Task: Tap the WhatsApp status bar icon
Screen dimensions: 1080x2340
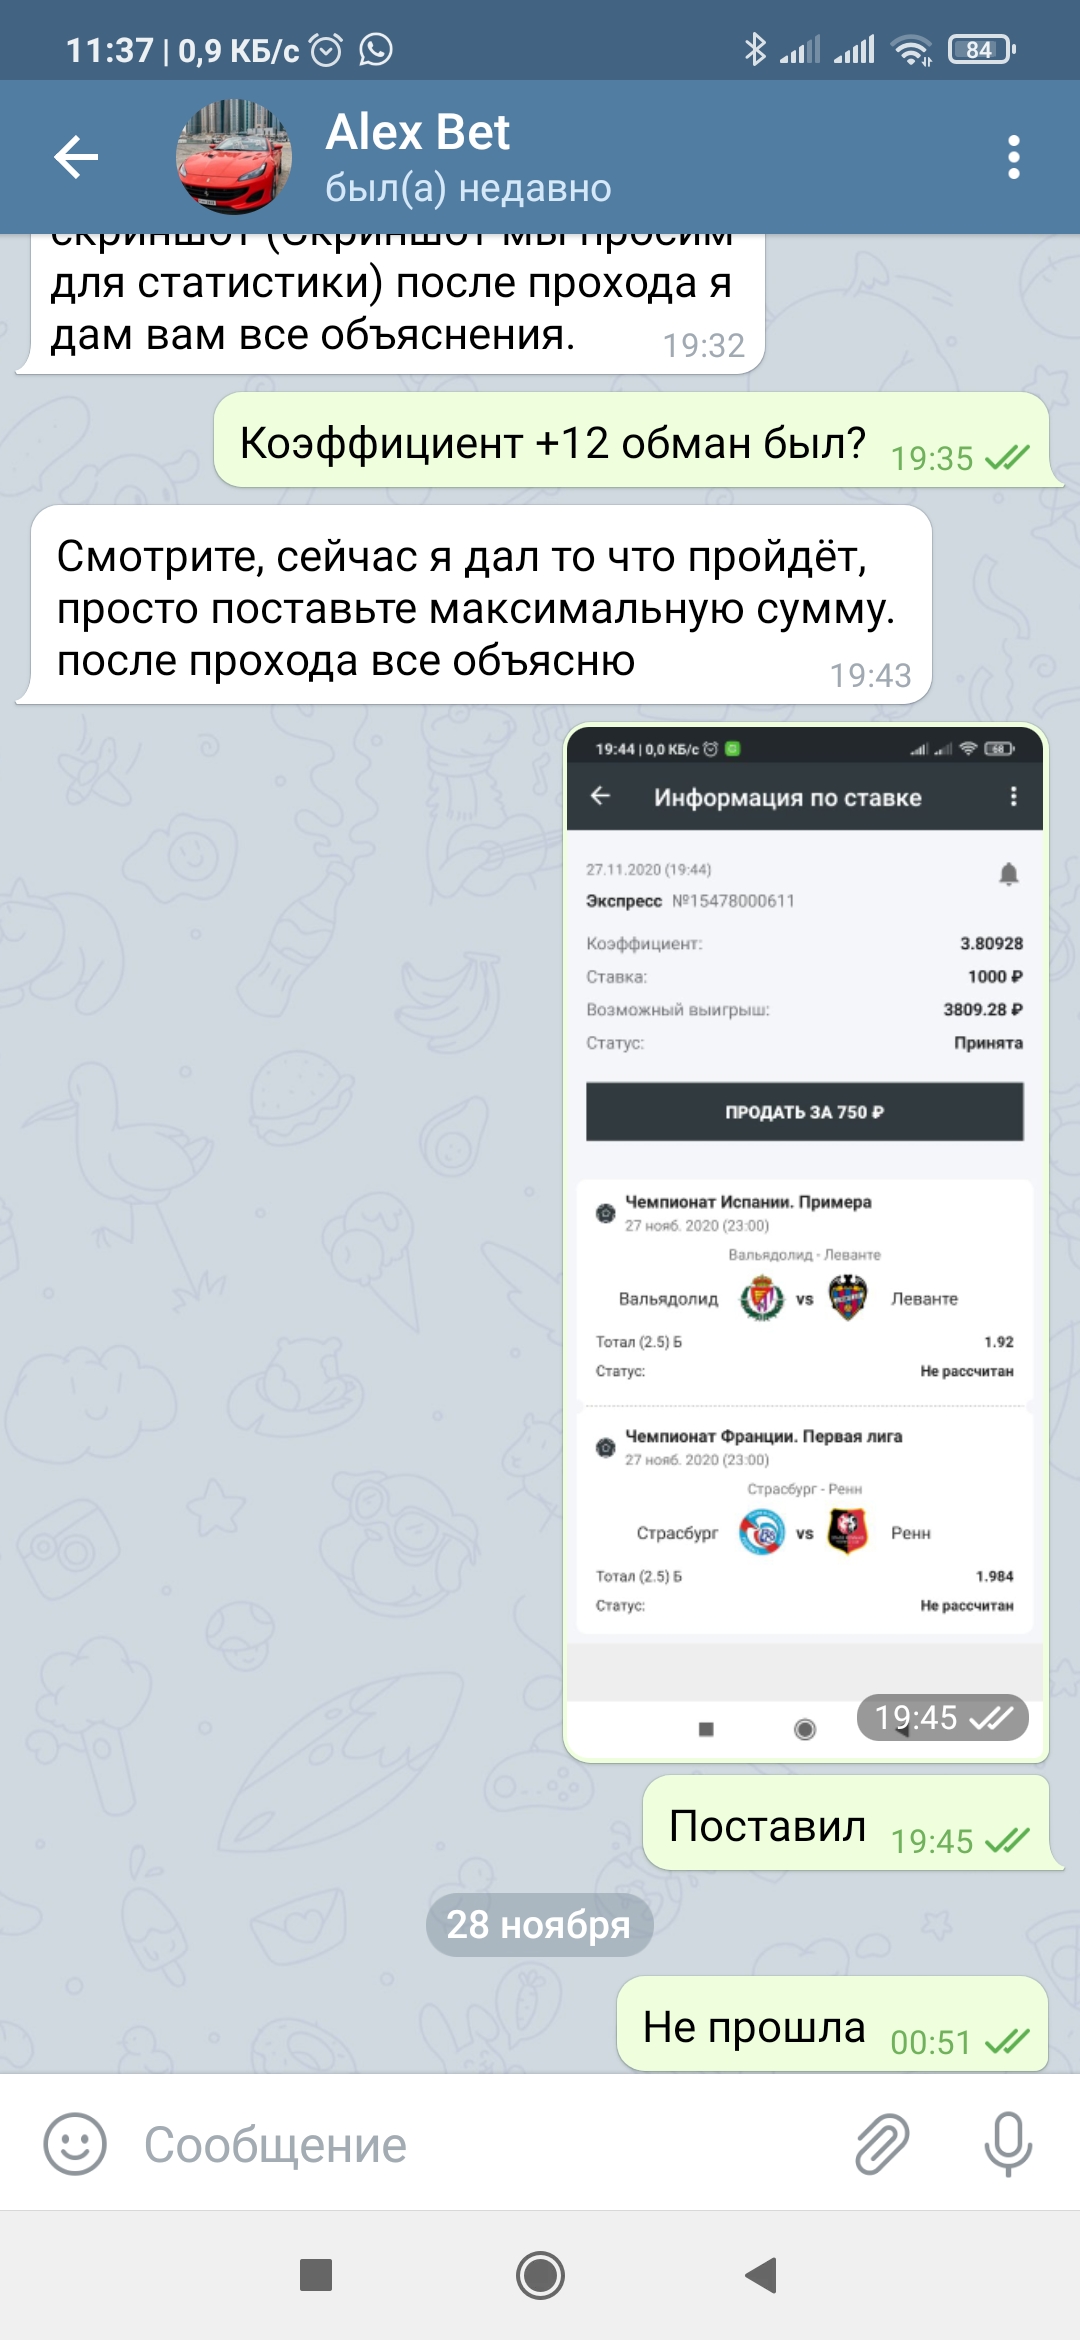Action: tap(376, 49)
